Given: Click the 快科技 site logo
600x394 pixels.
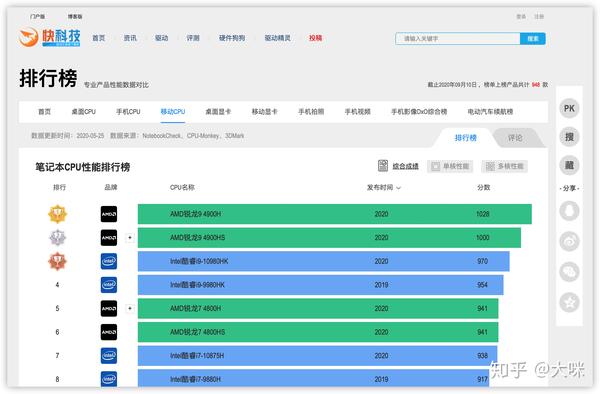Looking at the screenshot, I should point(50,37).
